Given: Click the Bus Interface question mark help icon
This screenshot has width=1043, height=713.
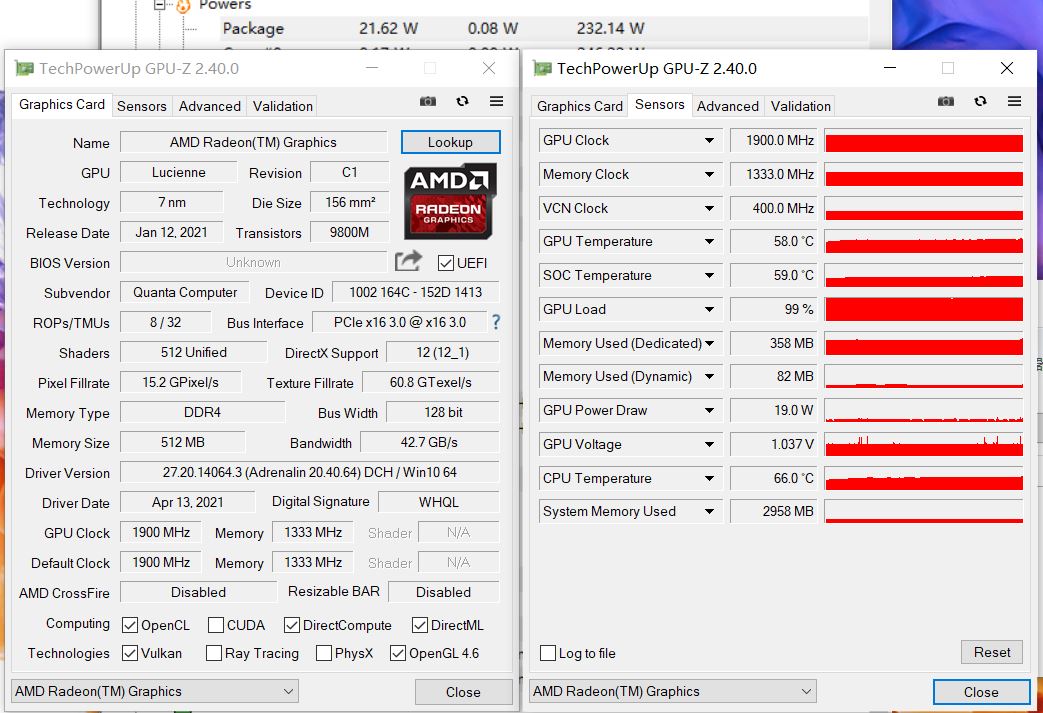Looking at the screenshot, I should click(x=496, y=323).
